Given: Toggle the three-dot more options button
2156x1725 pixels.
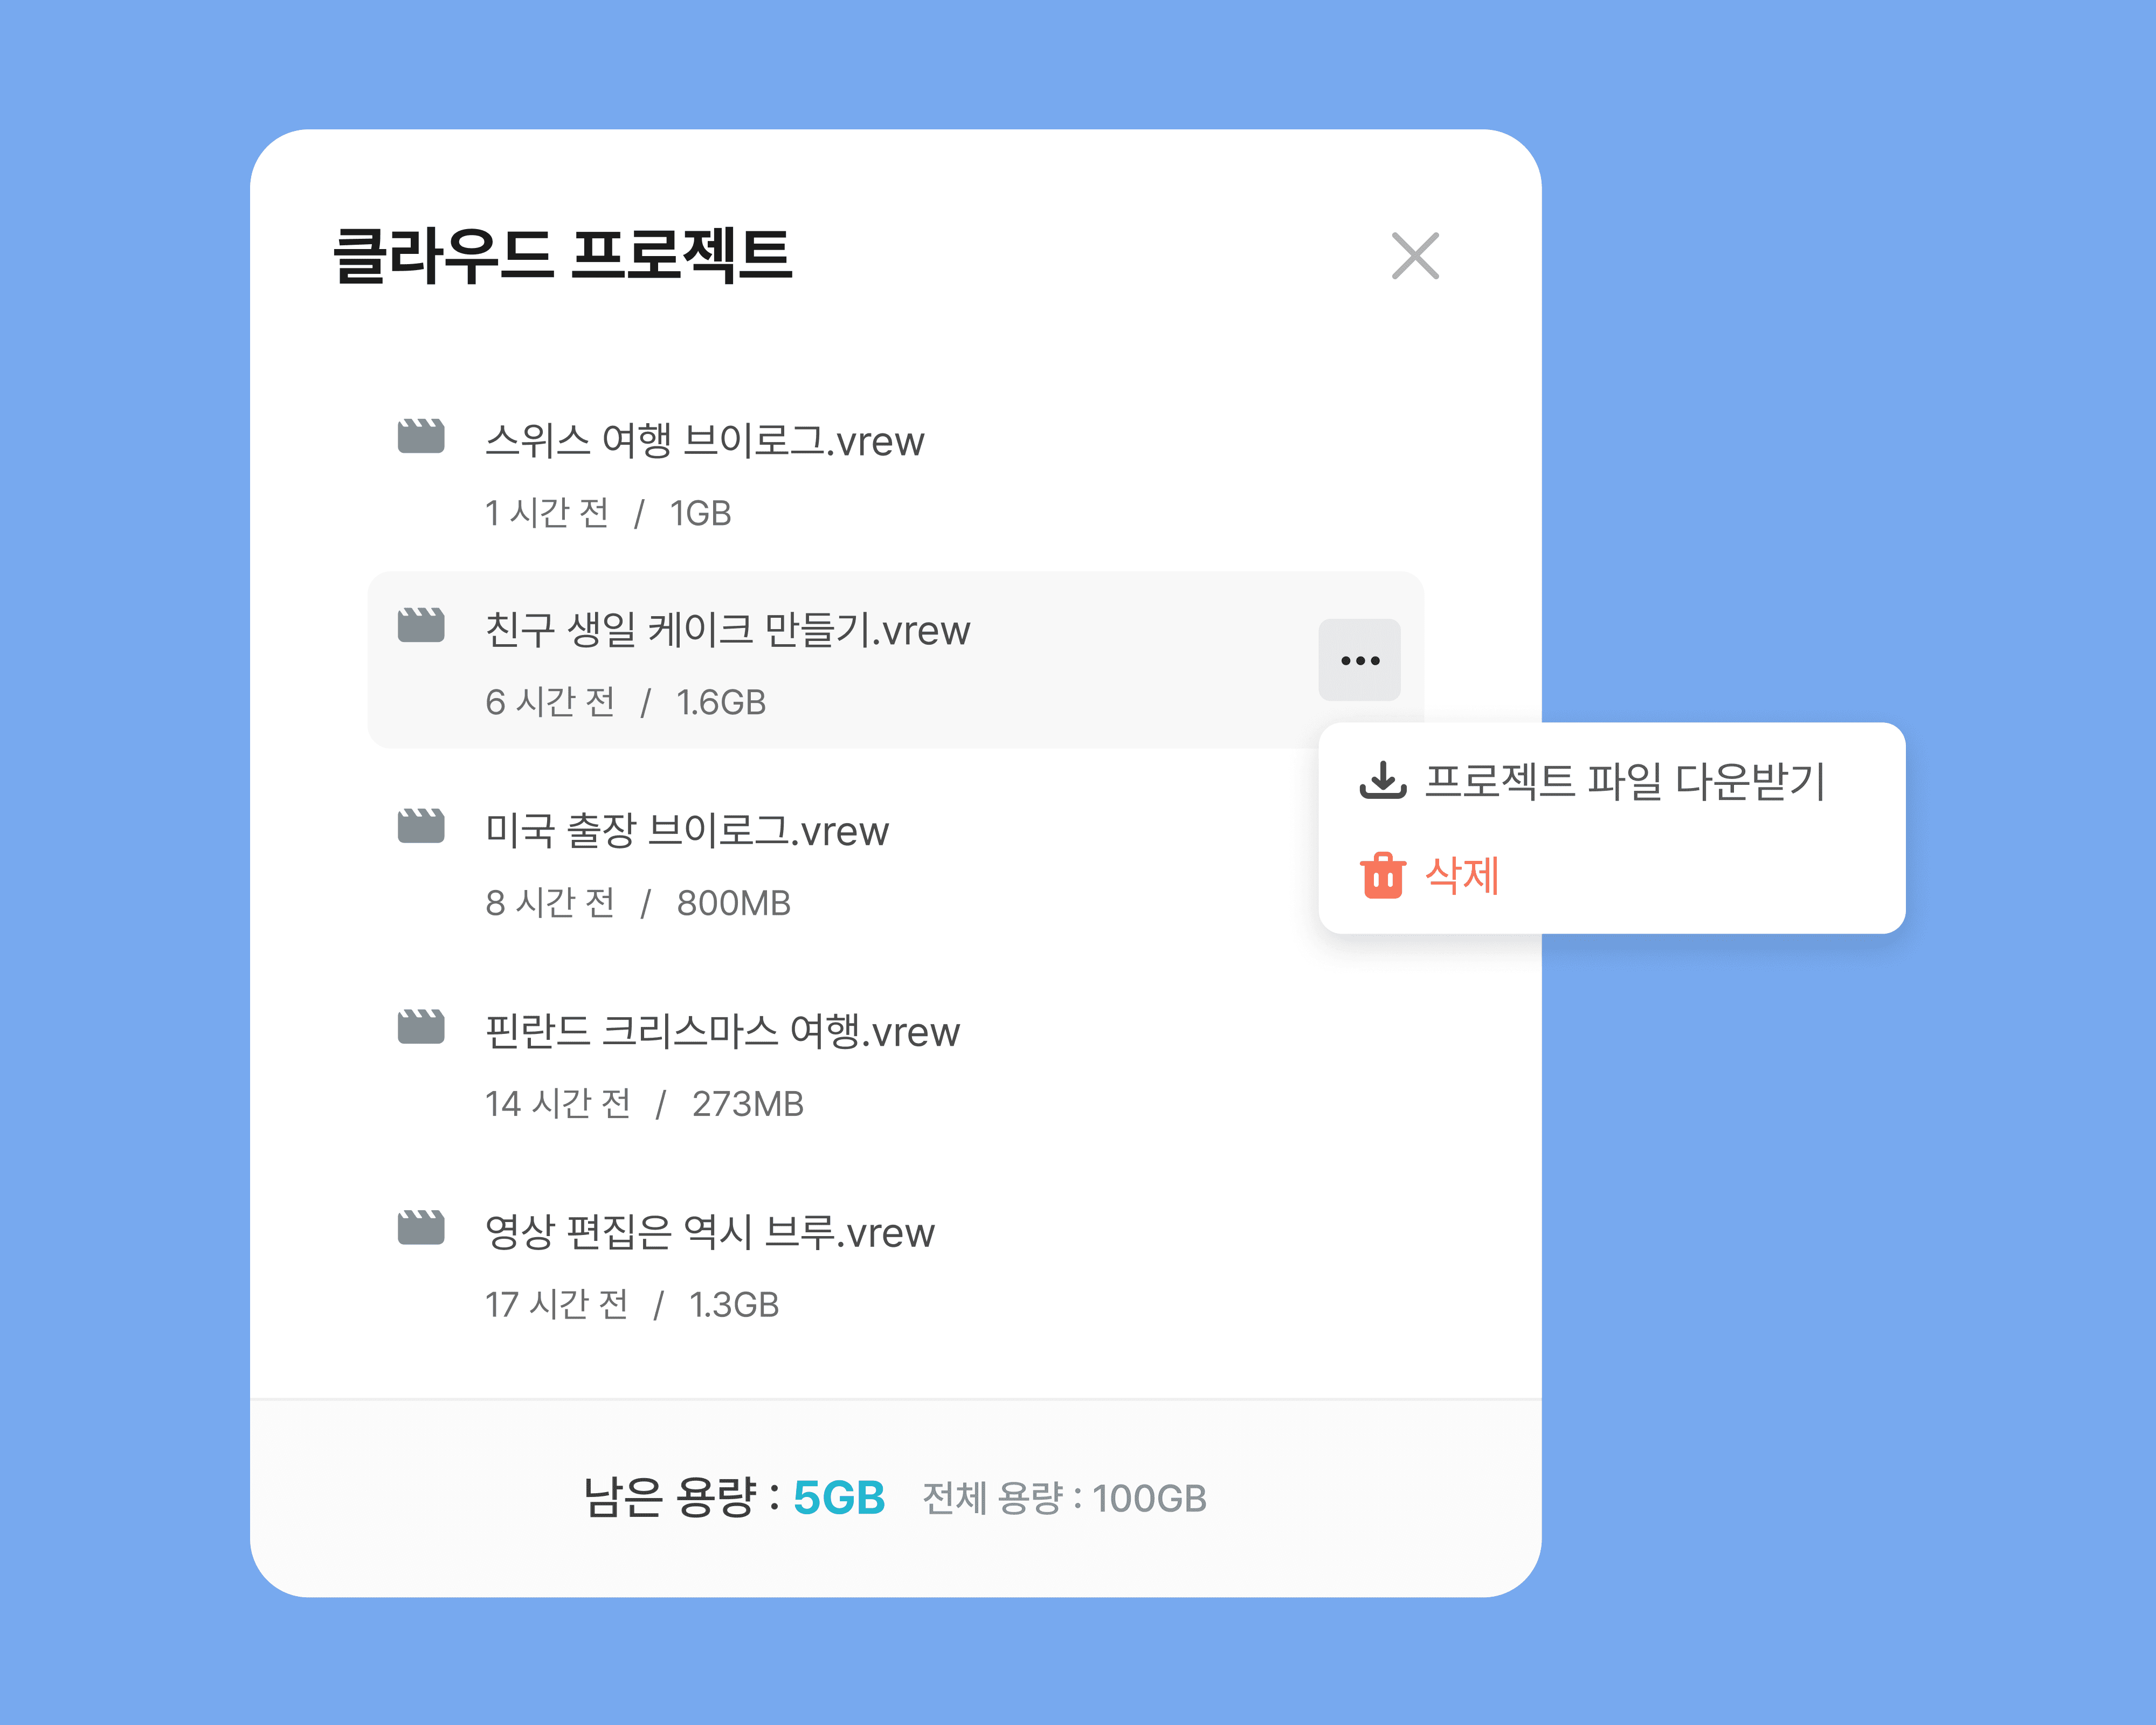Looking at the screenshot, I should point(1359,660).
